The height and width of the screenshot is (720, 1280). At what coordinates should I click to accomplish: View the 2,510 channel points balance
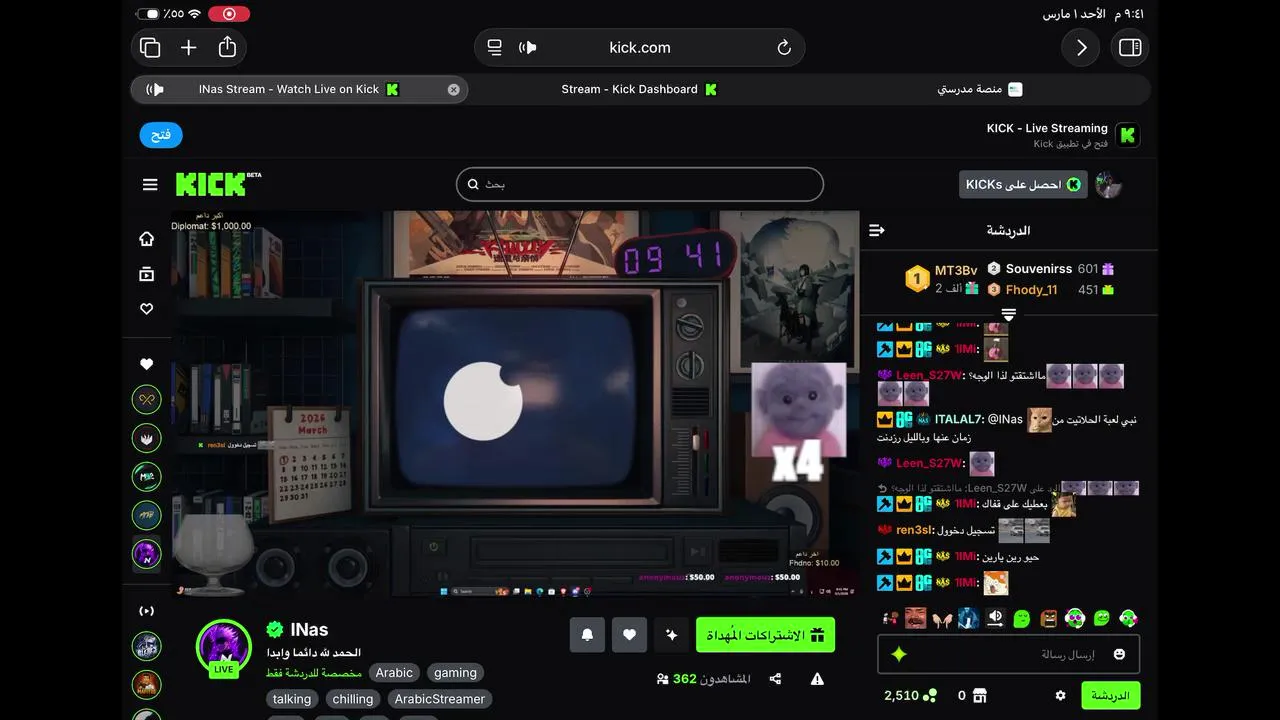(x=910, y=695)
